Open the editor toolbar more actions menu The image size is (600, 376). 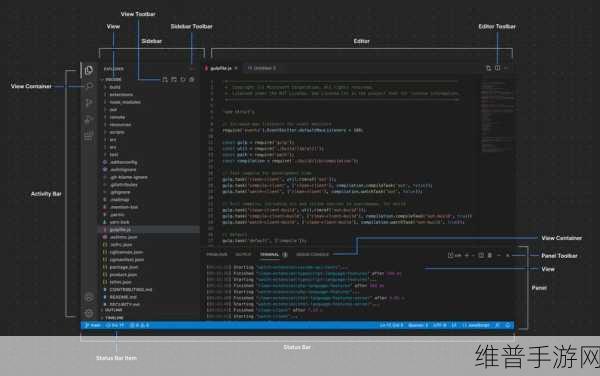click(x=506, y=68)
